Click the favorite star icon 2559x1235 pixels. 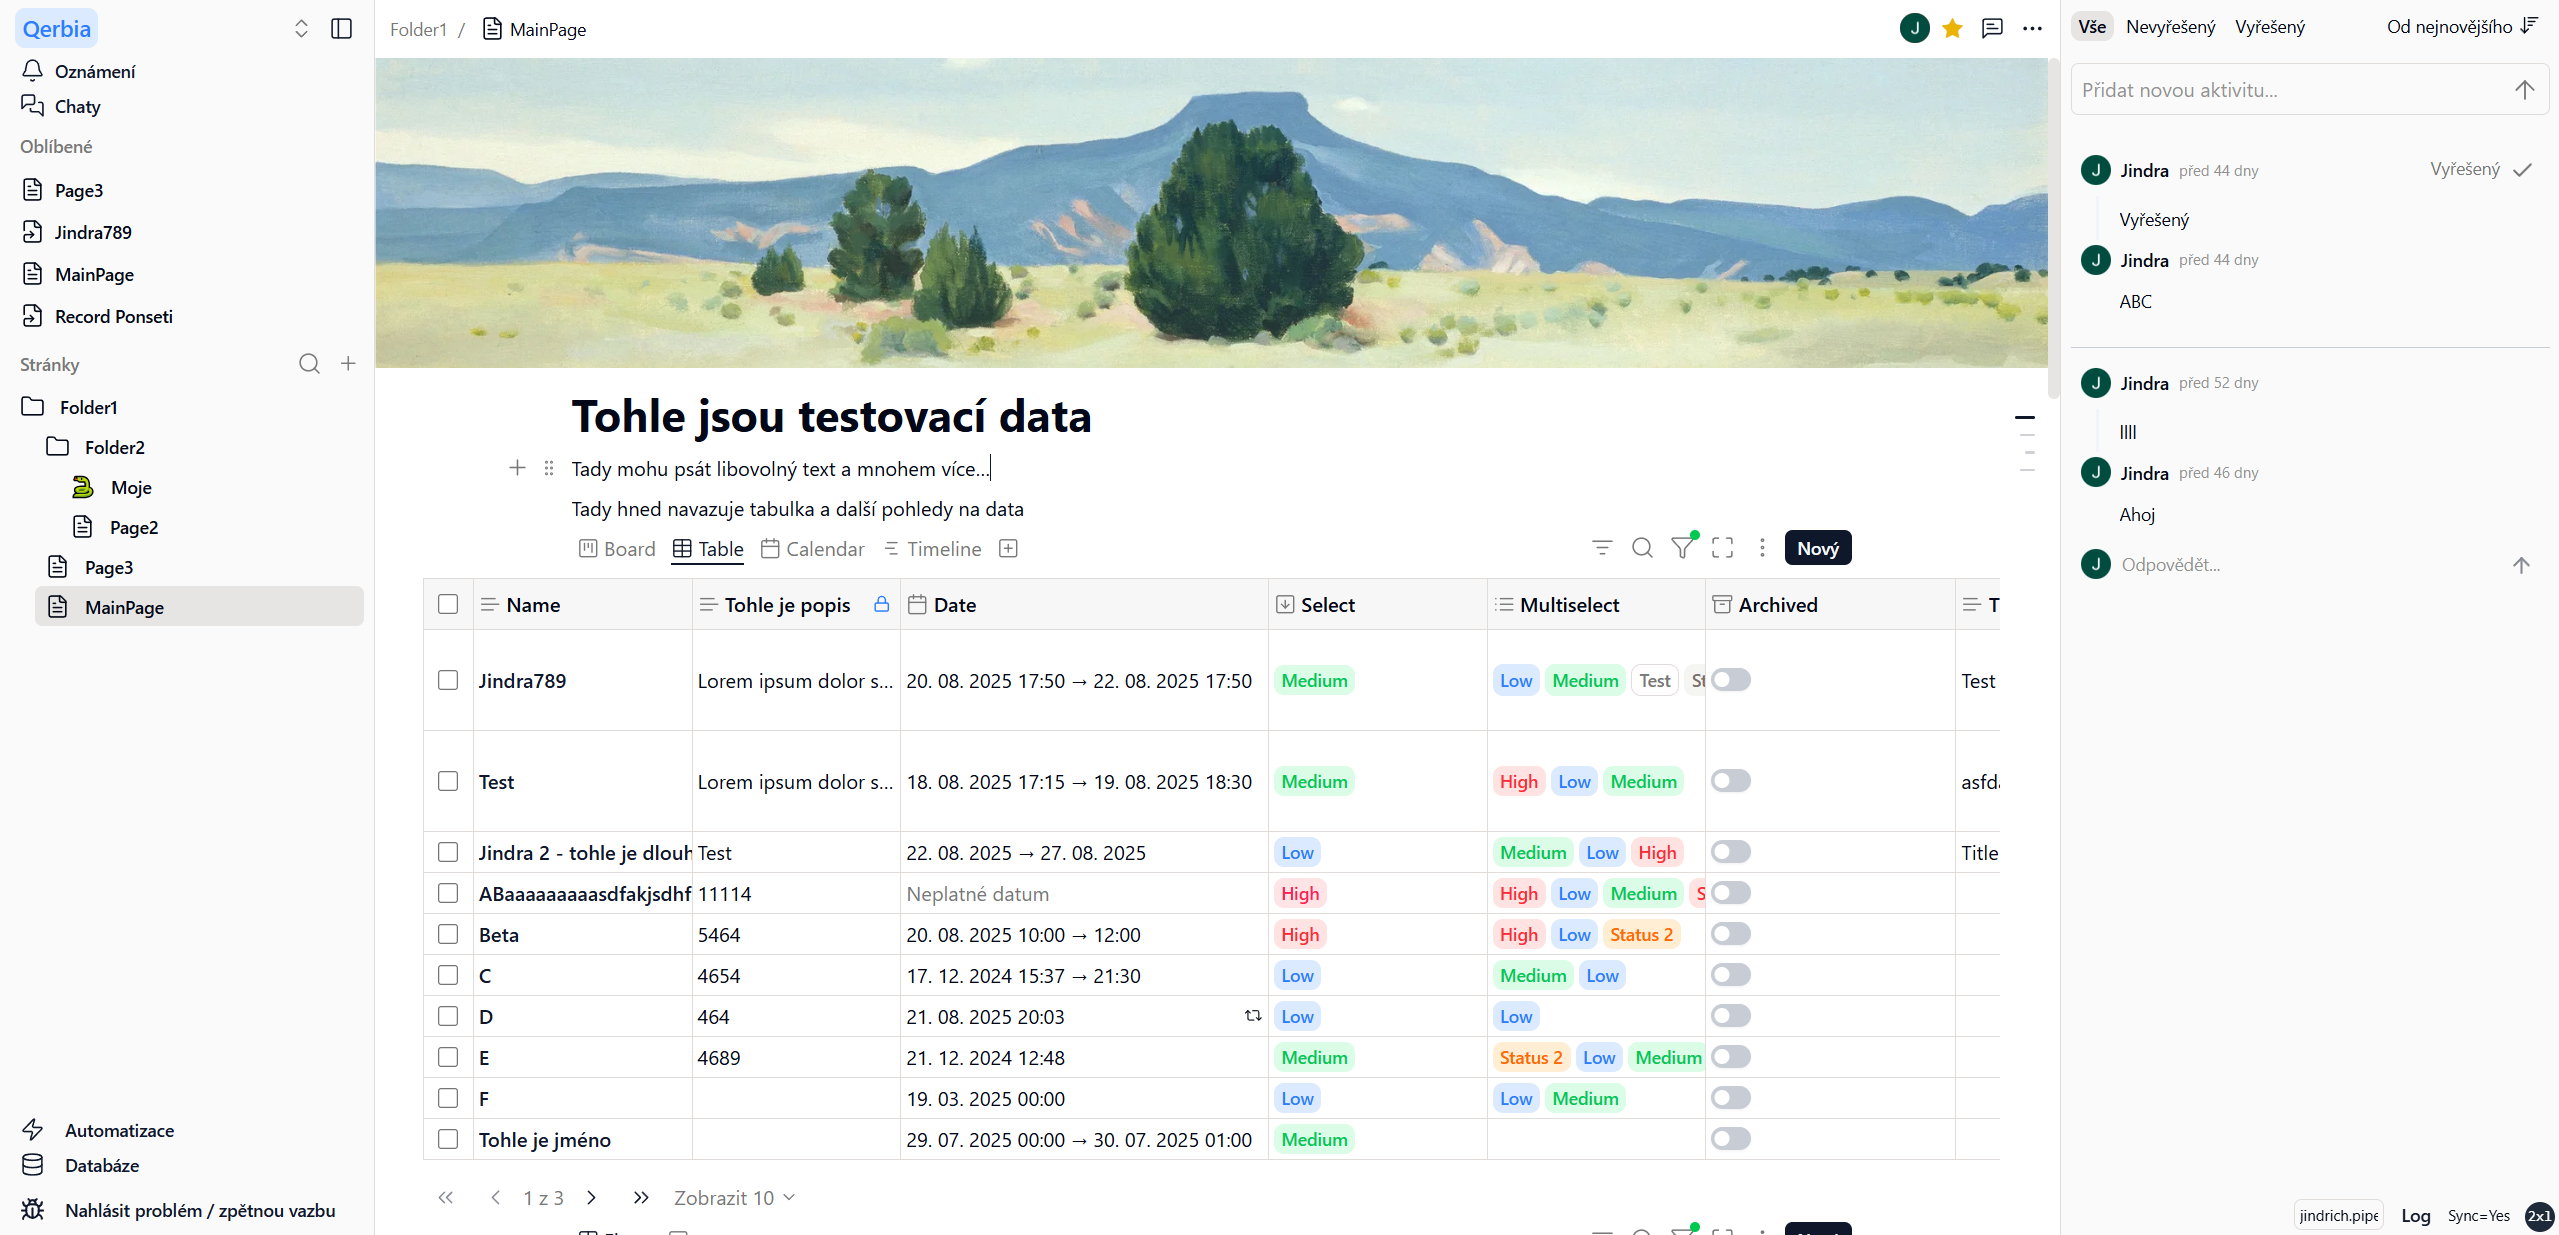pos(1952,29)
